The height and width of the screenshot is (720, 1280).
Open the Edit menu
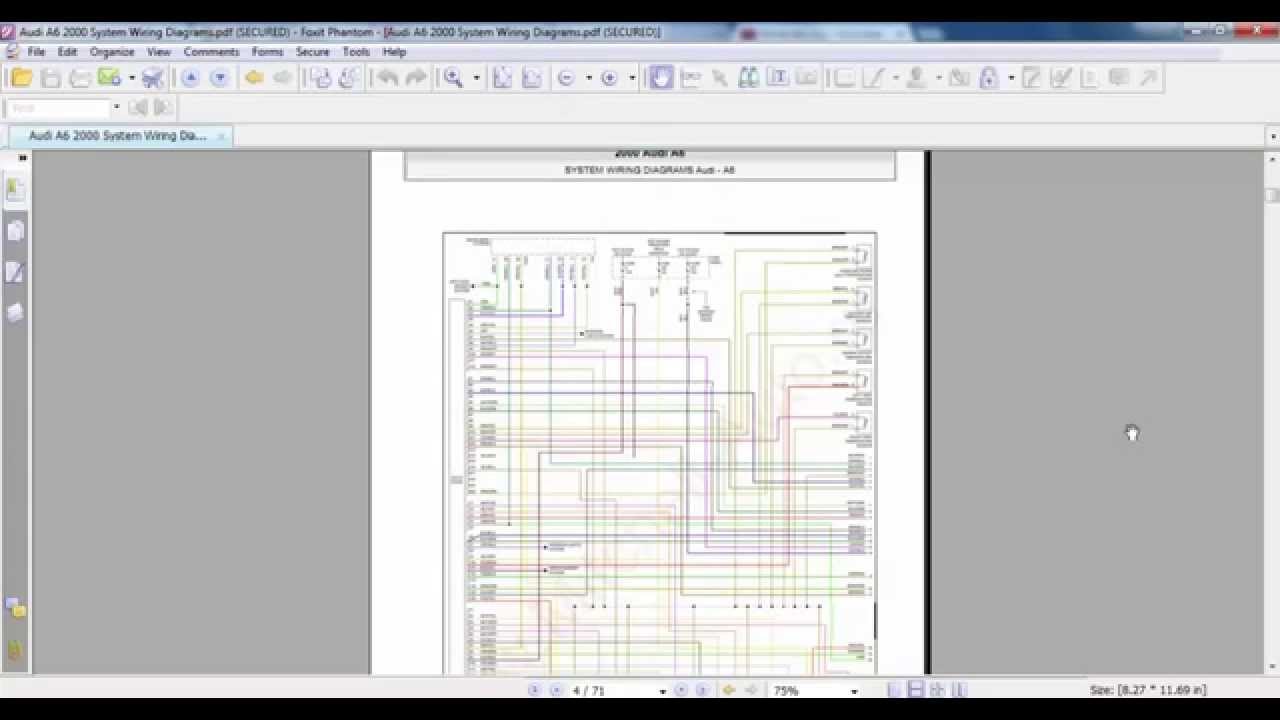67,52
